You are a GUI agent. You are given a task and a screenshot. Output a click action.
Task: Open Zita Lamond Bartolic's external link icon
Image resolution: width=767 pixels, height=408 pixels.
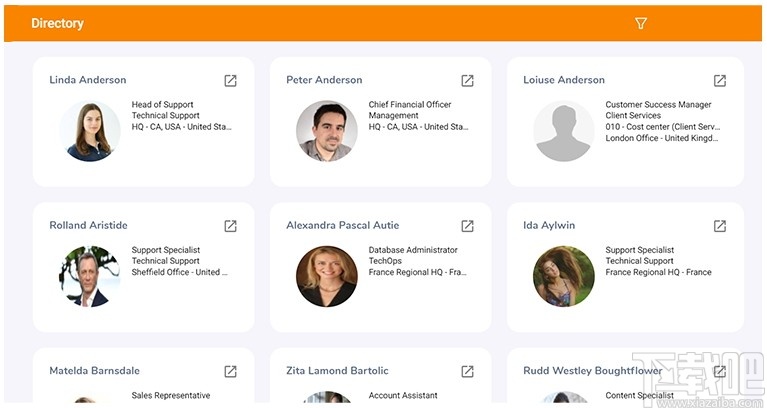click(467, 371)
